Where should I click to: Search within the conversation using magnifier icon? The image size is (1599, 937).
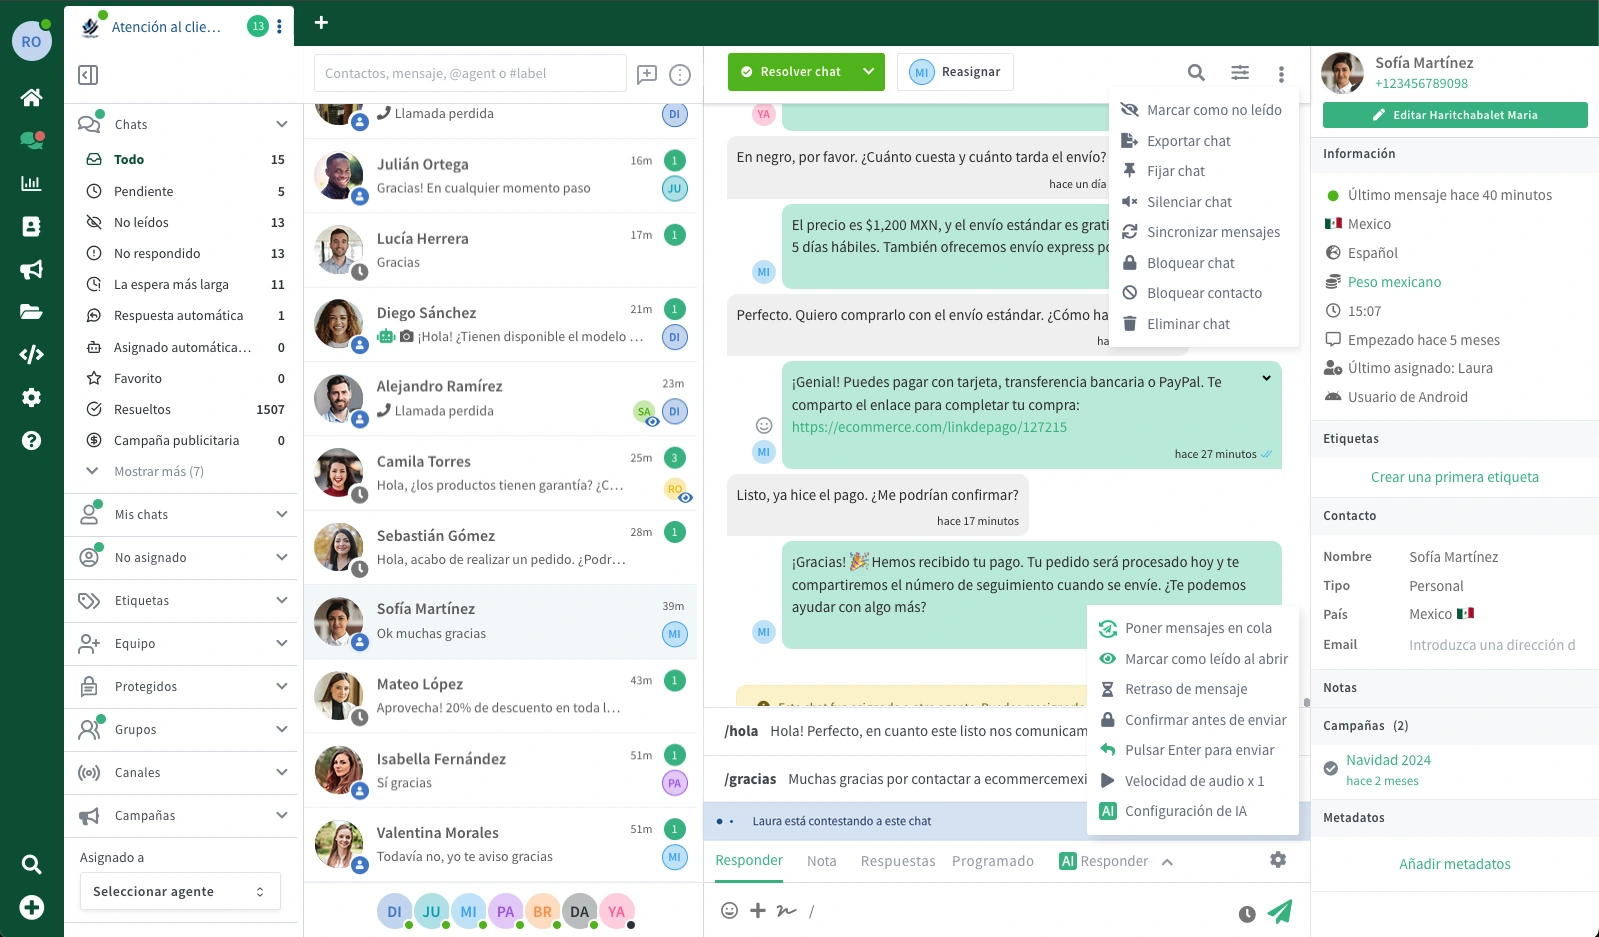tap(1196, 72)
